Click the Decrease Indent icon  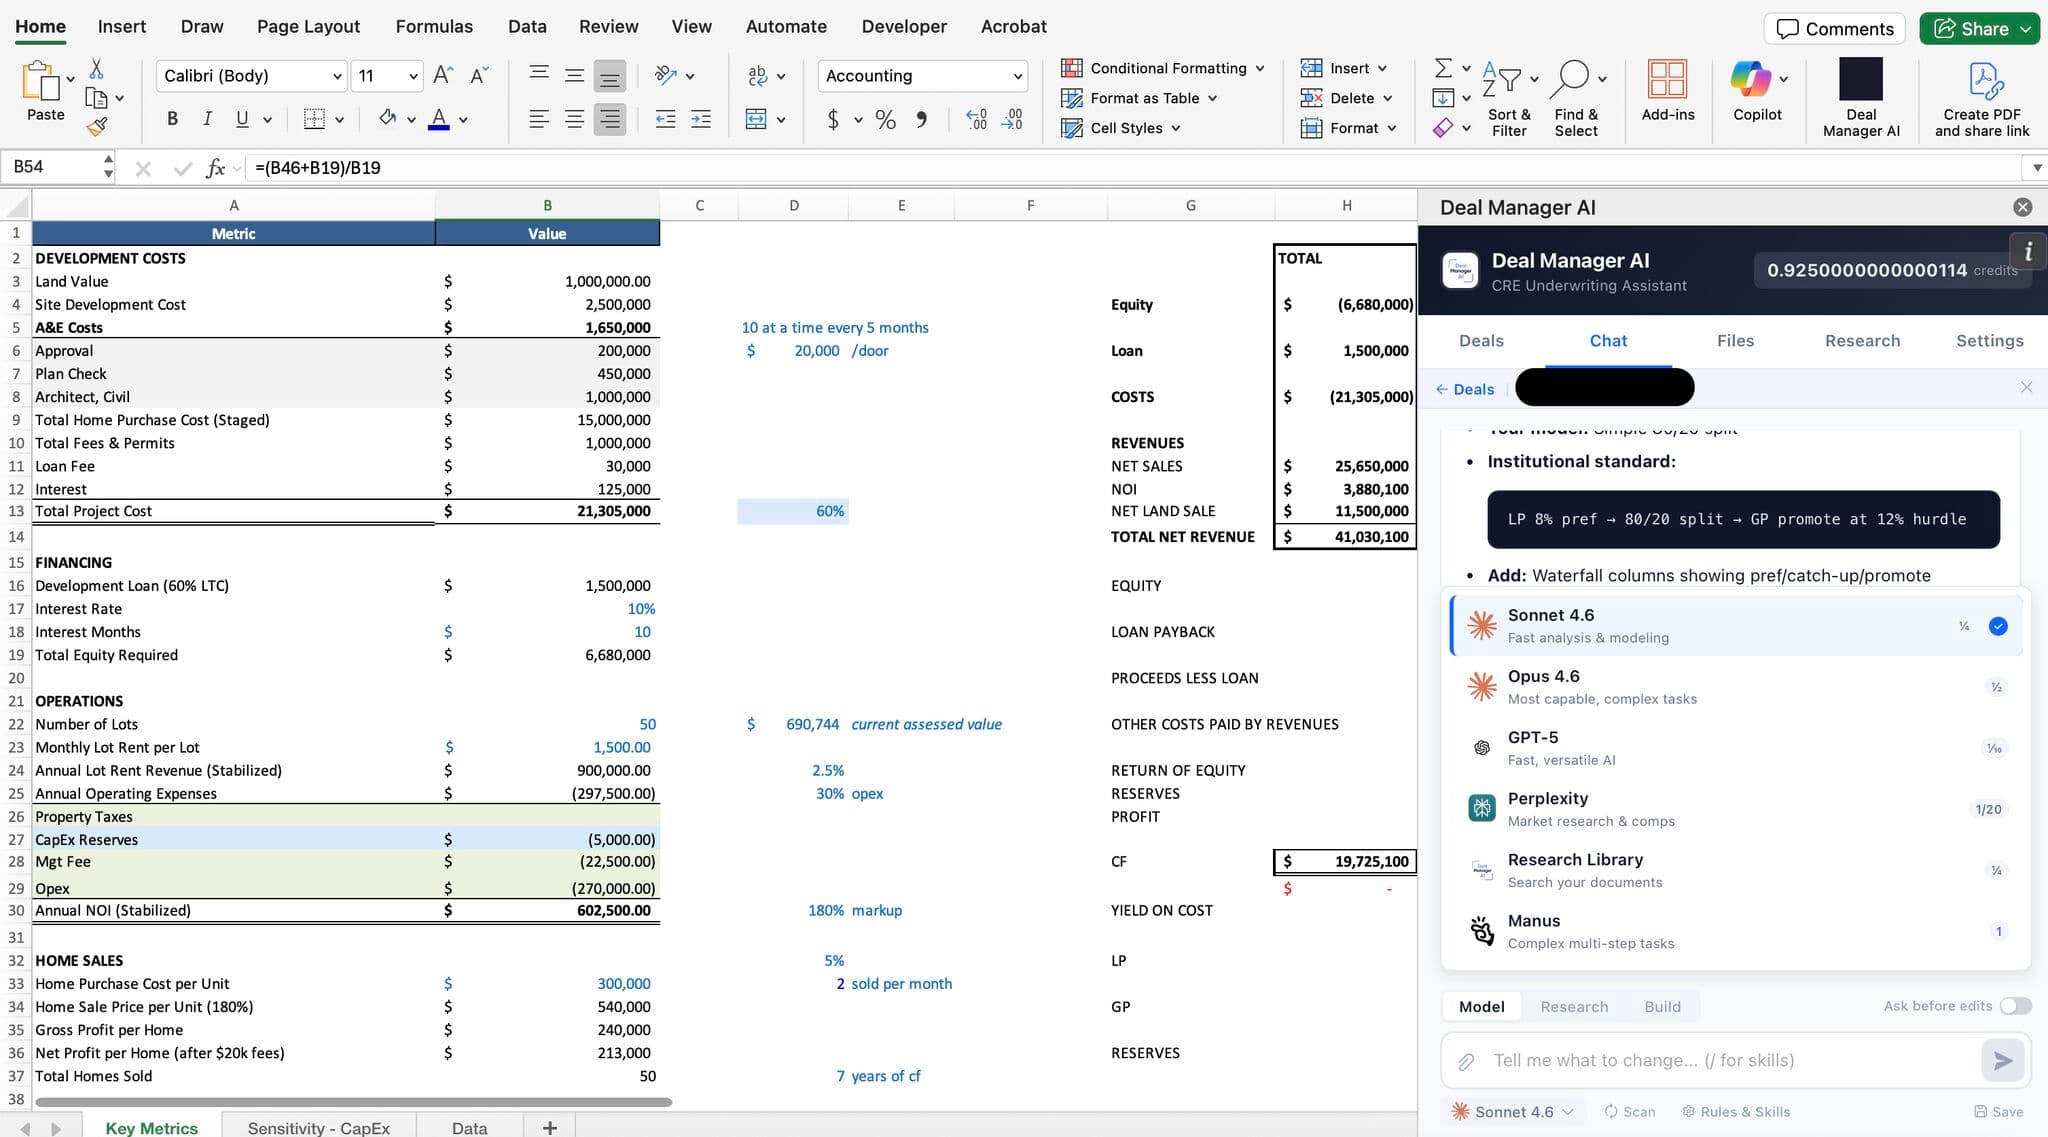coord(665,119)
